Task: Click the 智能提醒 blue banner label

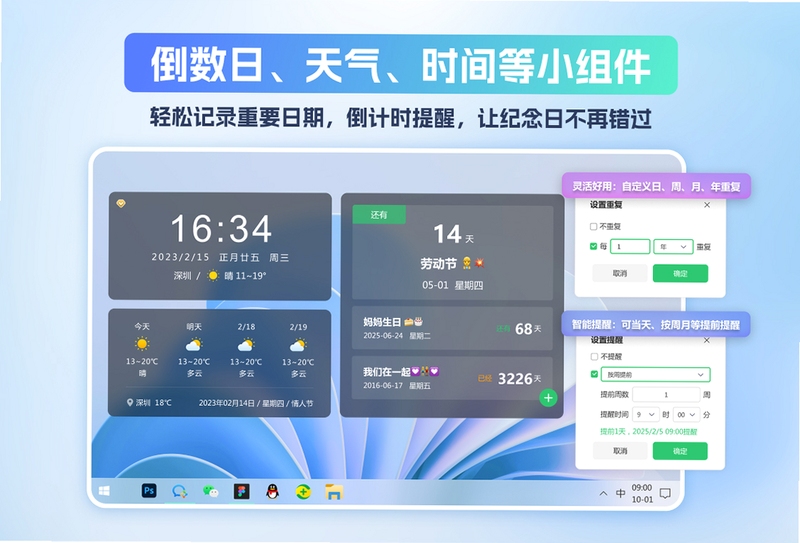Action: click(656, 325)
